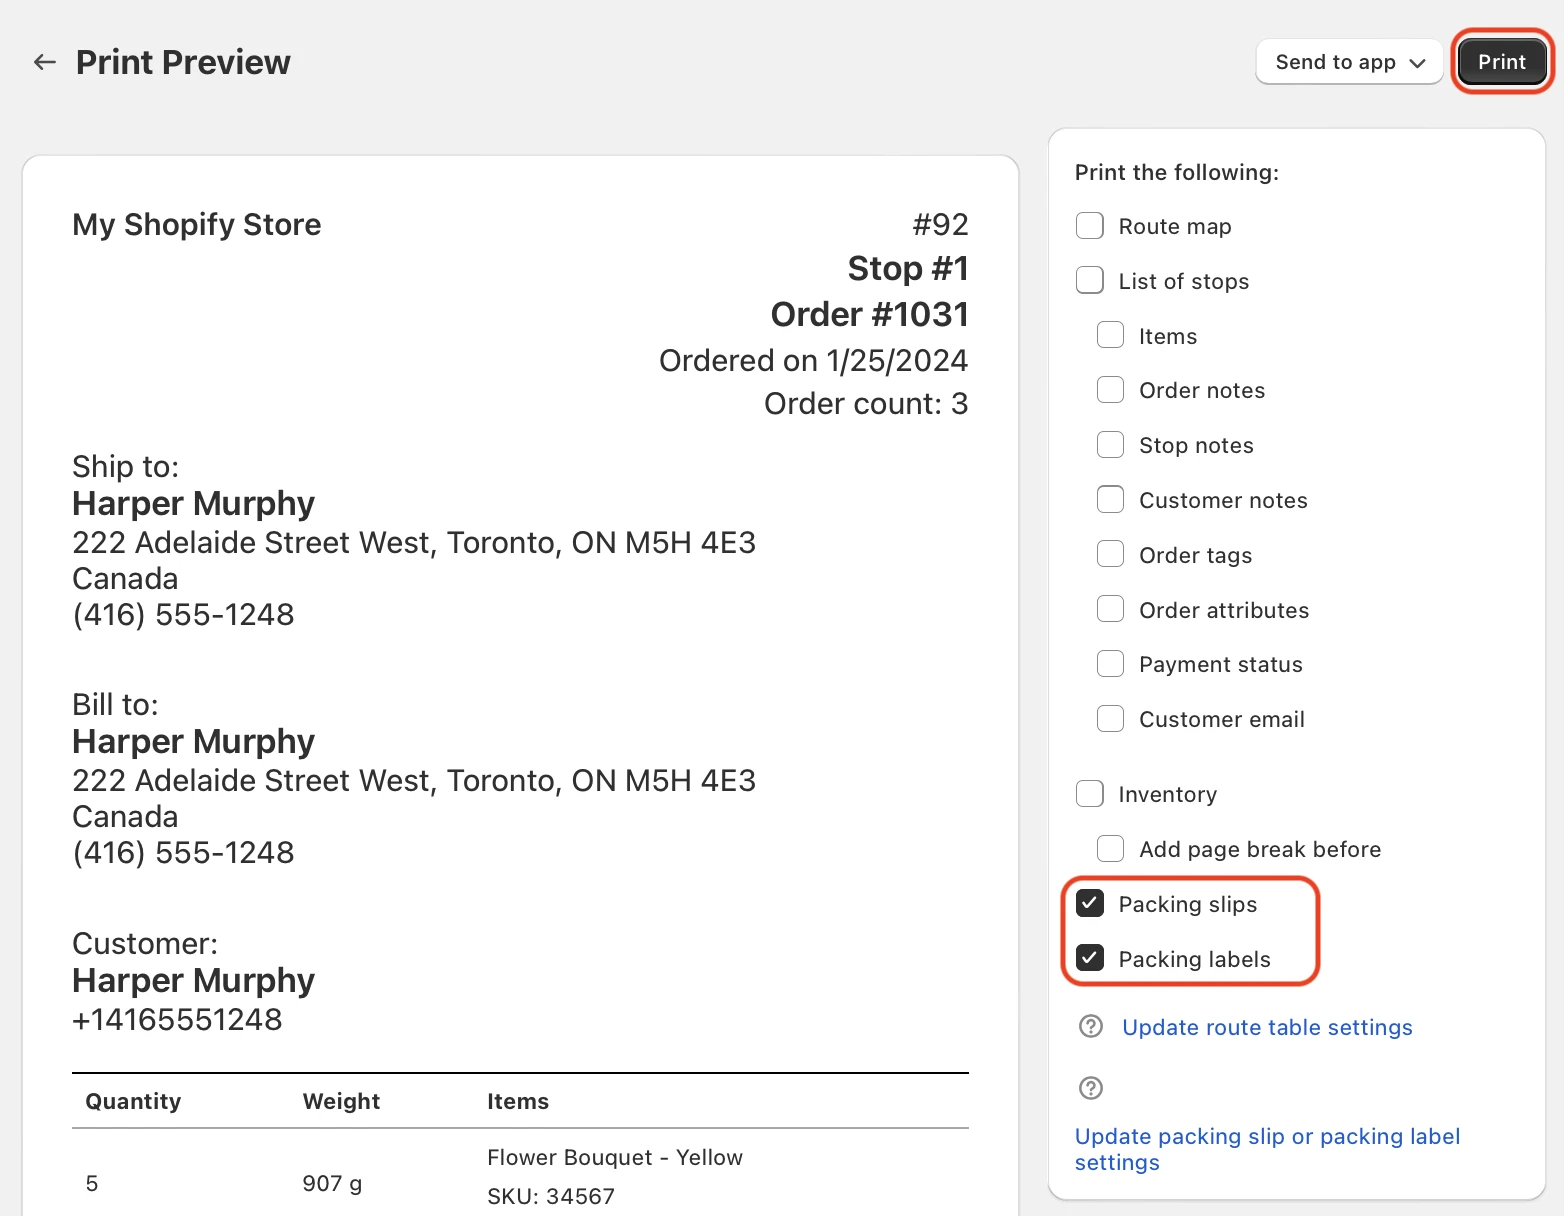This screenshot has width=1564, height=1216.
Task: Click the Print button
Action: pyautogui.click(x=1502, y=62)
